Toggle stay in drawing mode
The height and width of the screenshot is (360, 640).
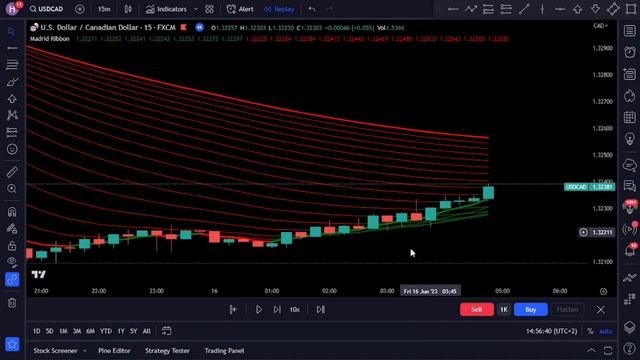tap(12, 229)
